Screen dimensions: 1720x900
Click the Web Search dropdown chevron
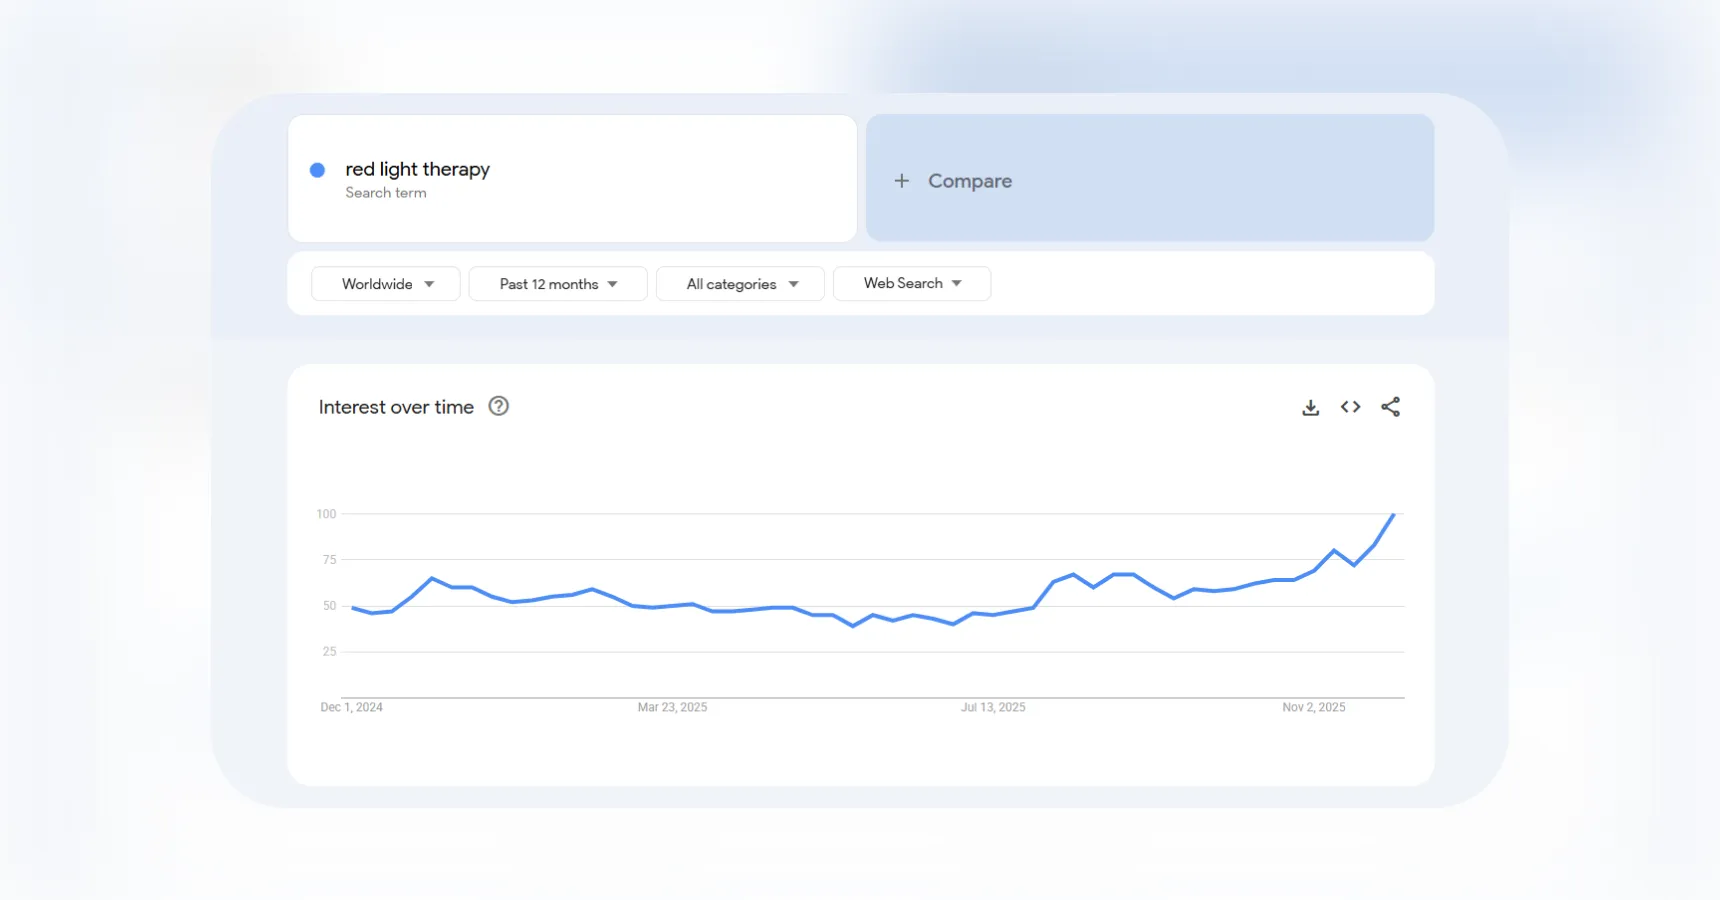958,283
